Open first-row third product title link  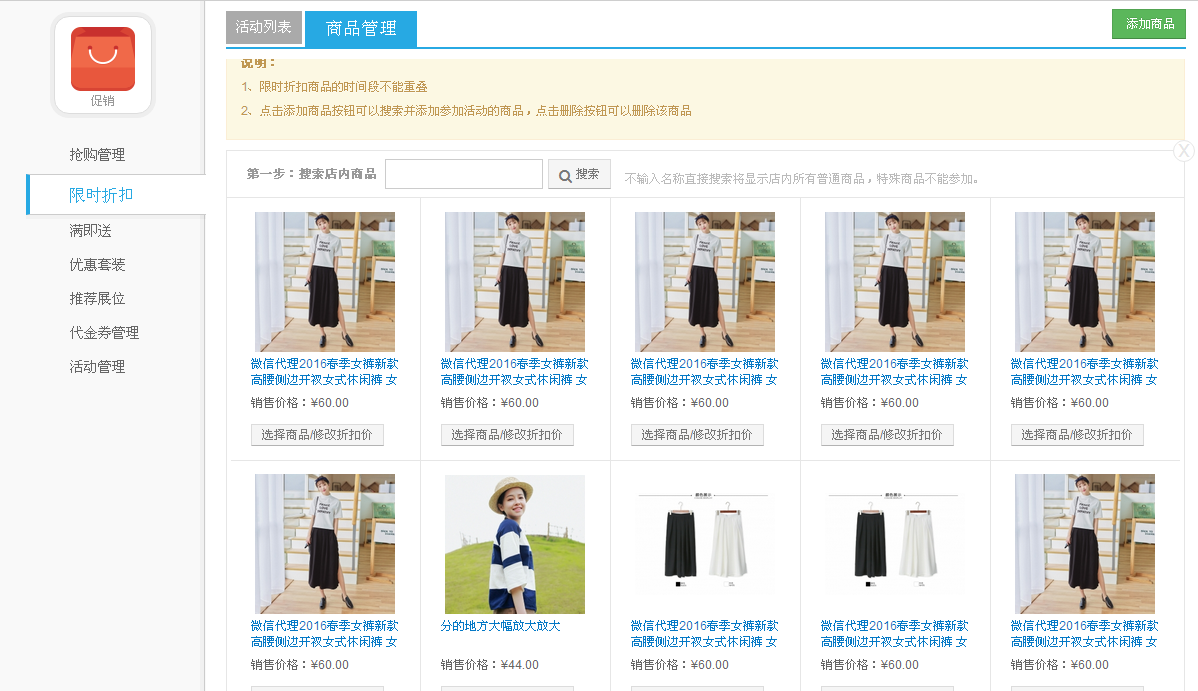pyautogui.click(x=704, y=371)
